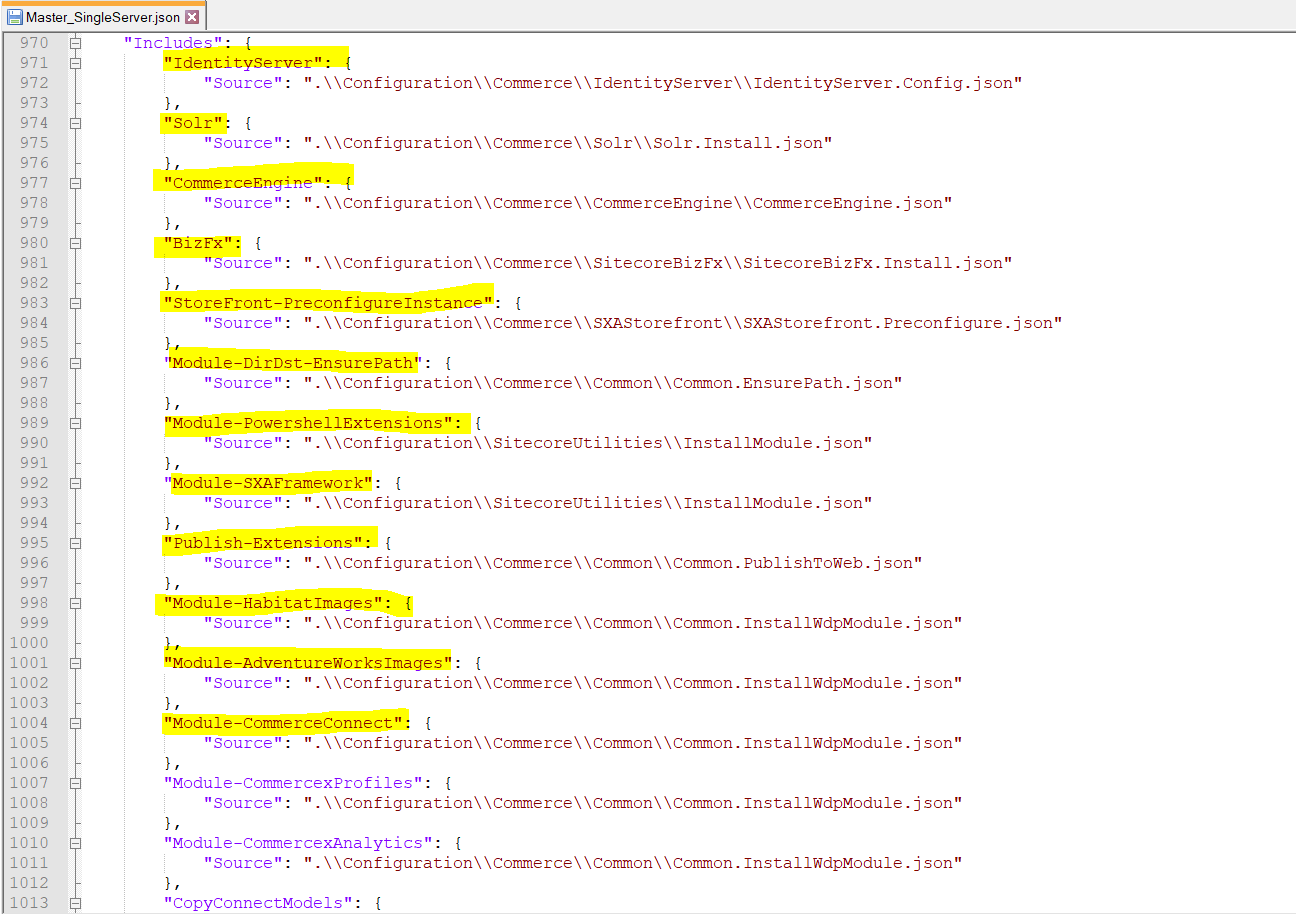Collapse the CopyConnectModels fold marker

click(74, 903)
